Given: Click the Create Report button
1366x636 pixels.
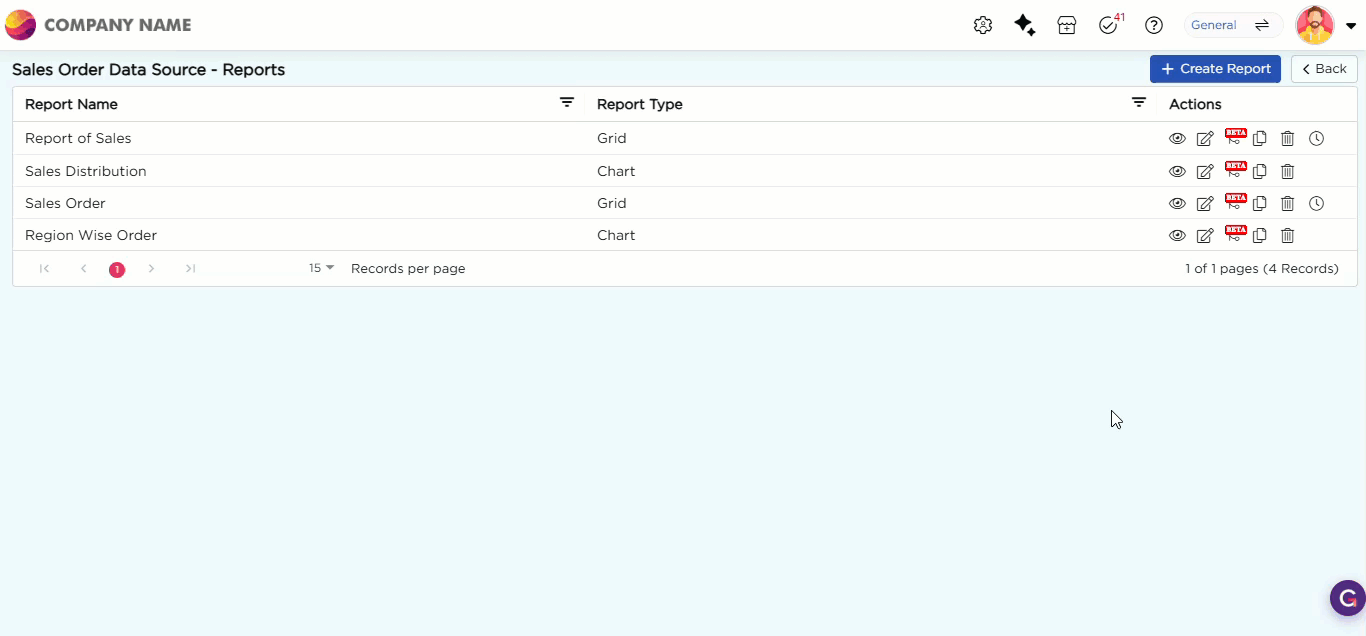Looking at the screenshot, I should coord(1215,69).
